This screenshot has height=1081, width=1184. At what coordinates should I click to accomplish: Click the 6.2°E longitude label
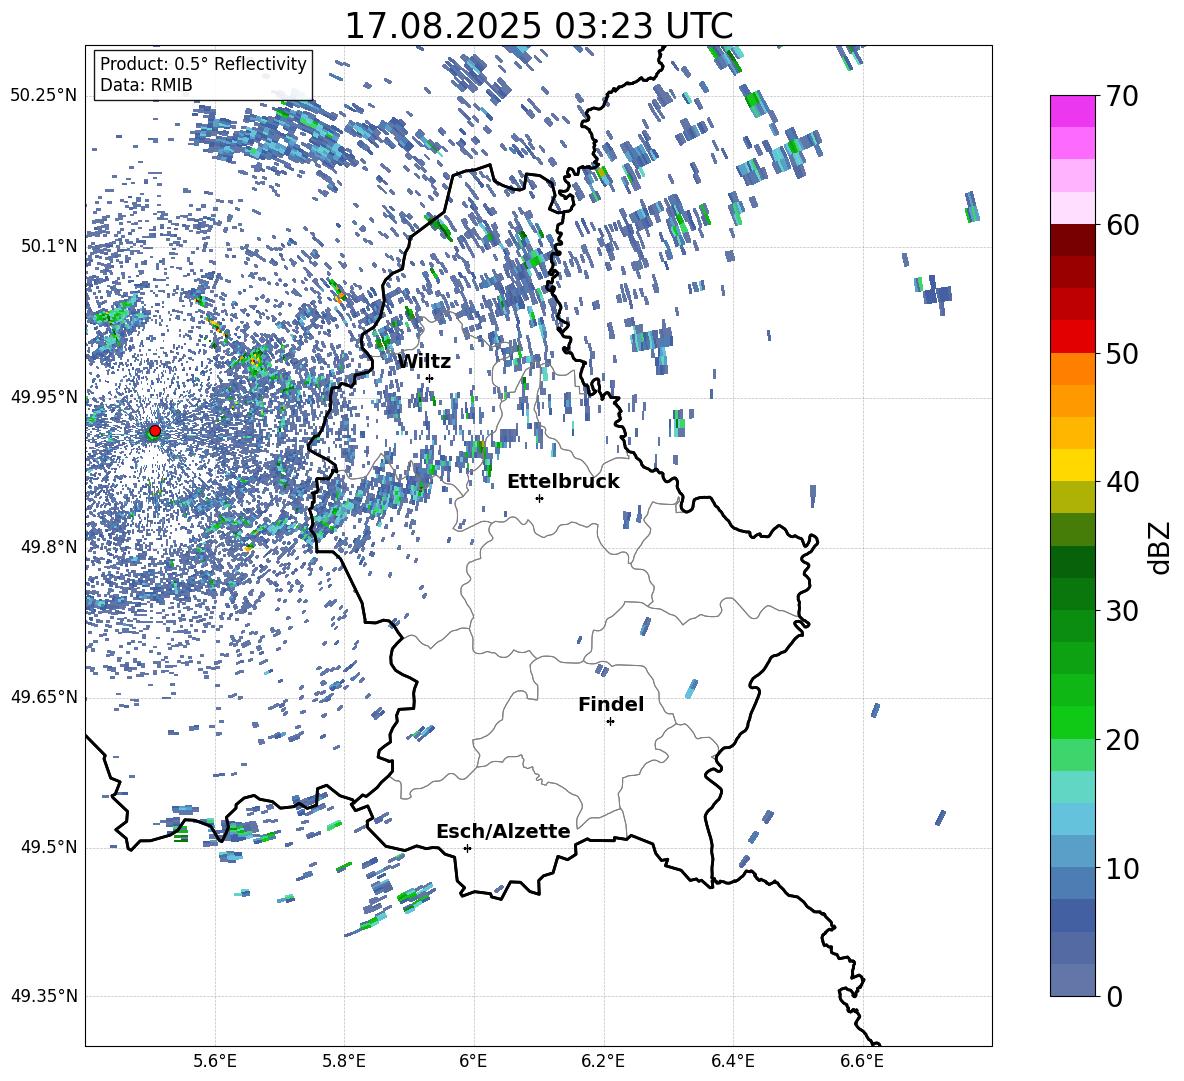tap(603, 1061)
